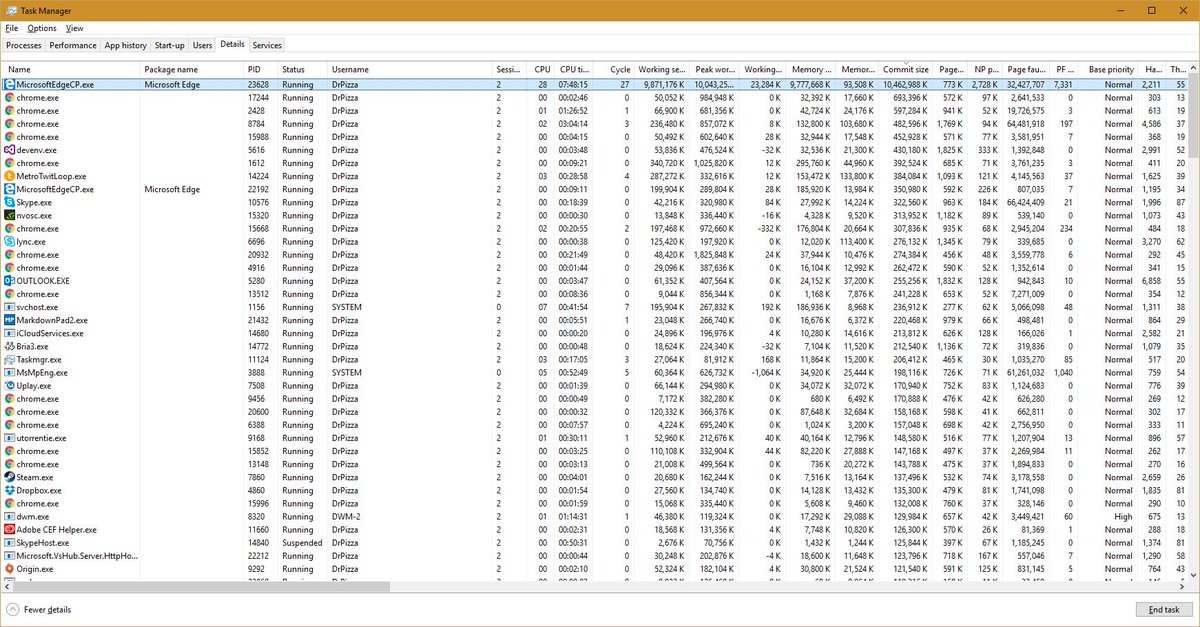1200x627 pixels.
Task: Open the Options menu
Action: (x=42, y=28)
